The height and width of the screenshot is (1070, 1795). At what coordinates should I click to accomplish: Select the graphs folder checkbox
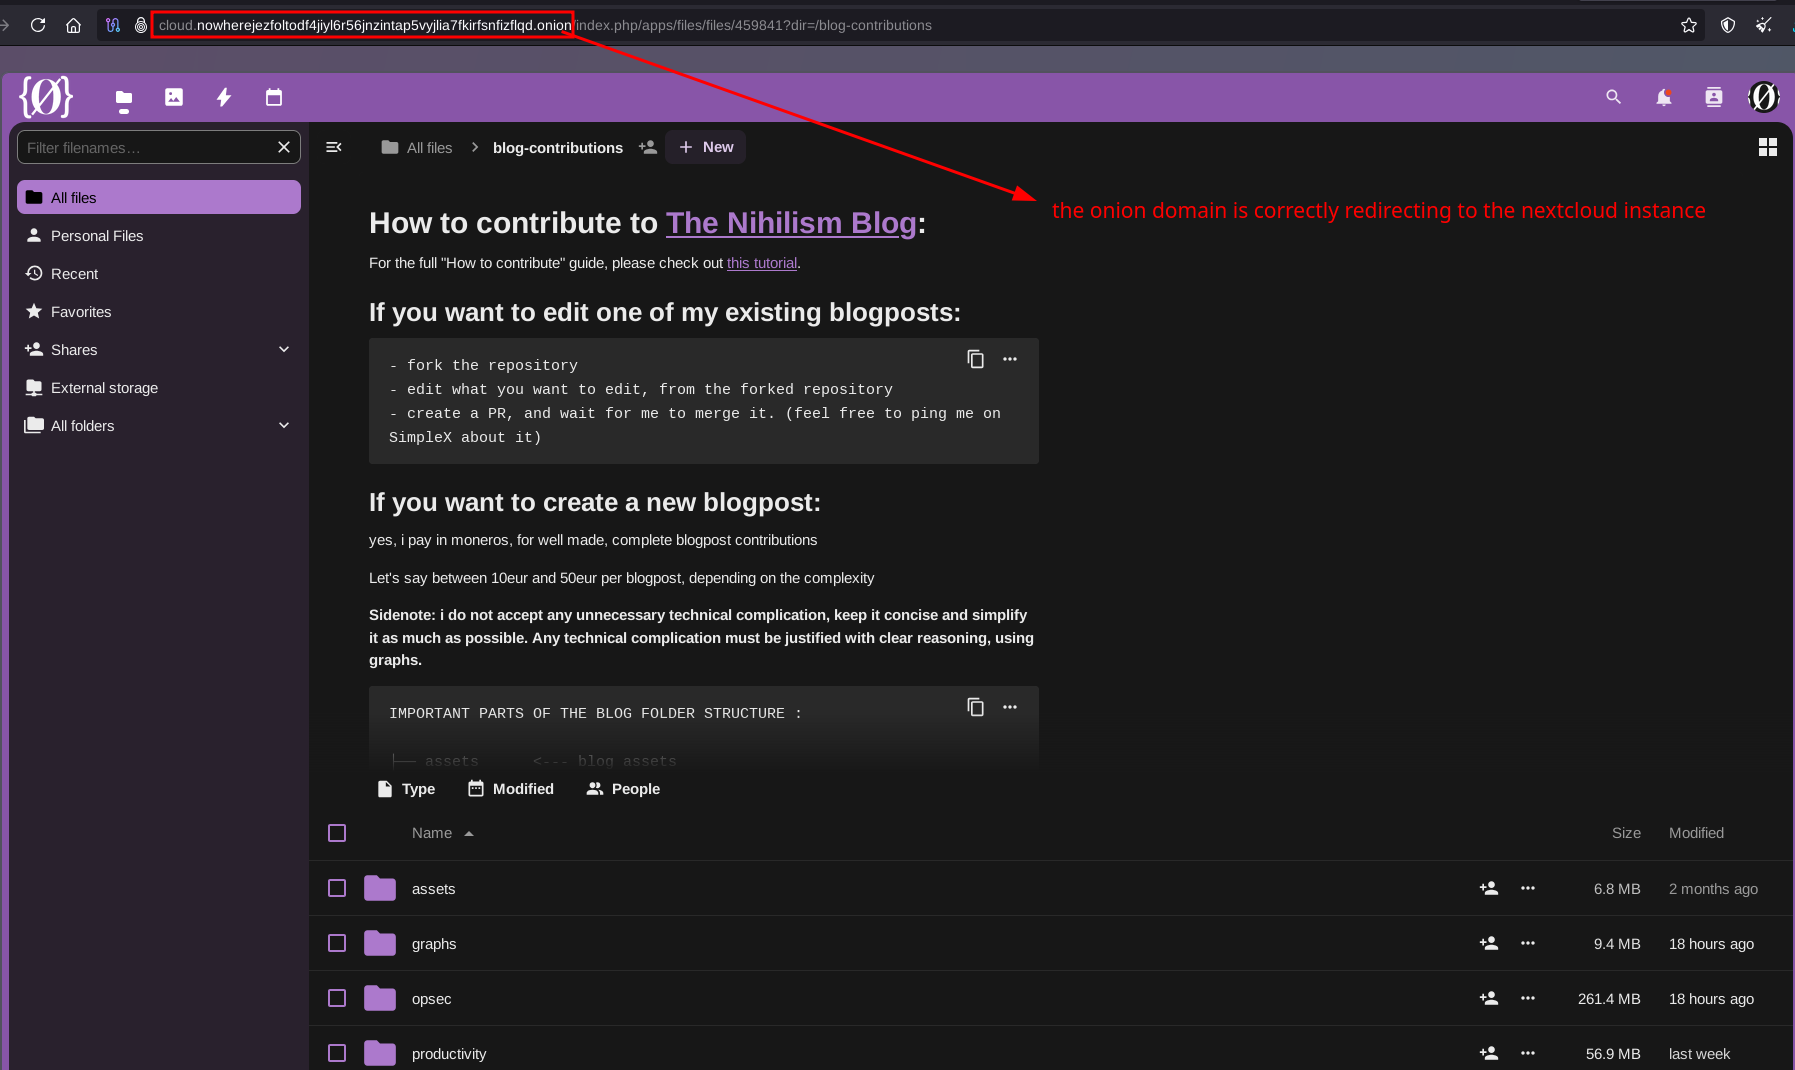(x=337, y=943)
